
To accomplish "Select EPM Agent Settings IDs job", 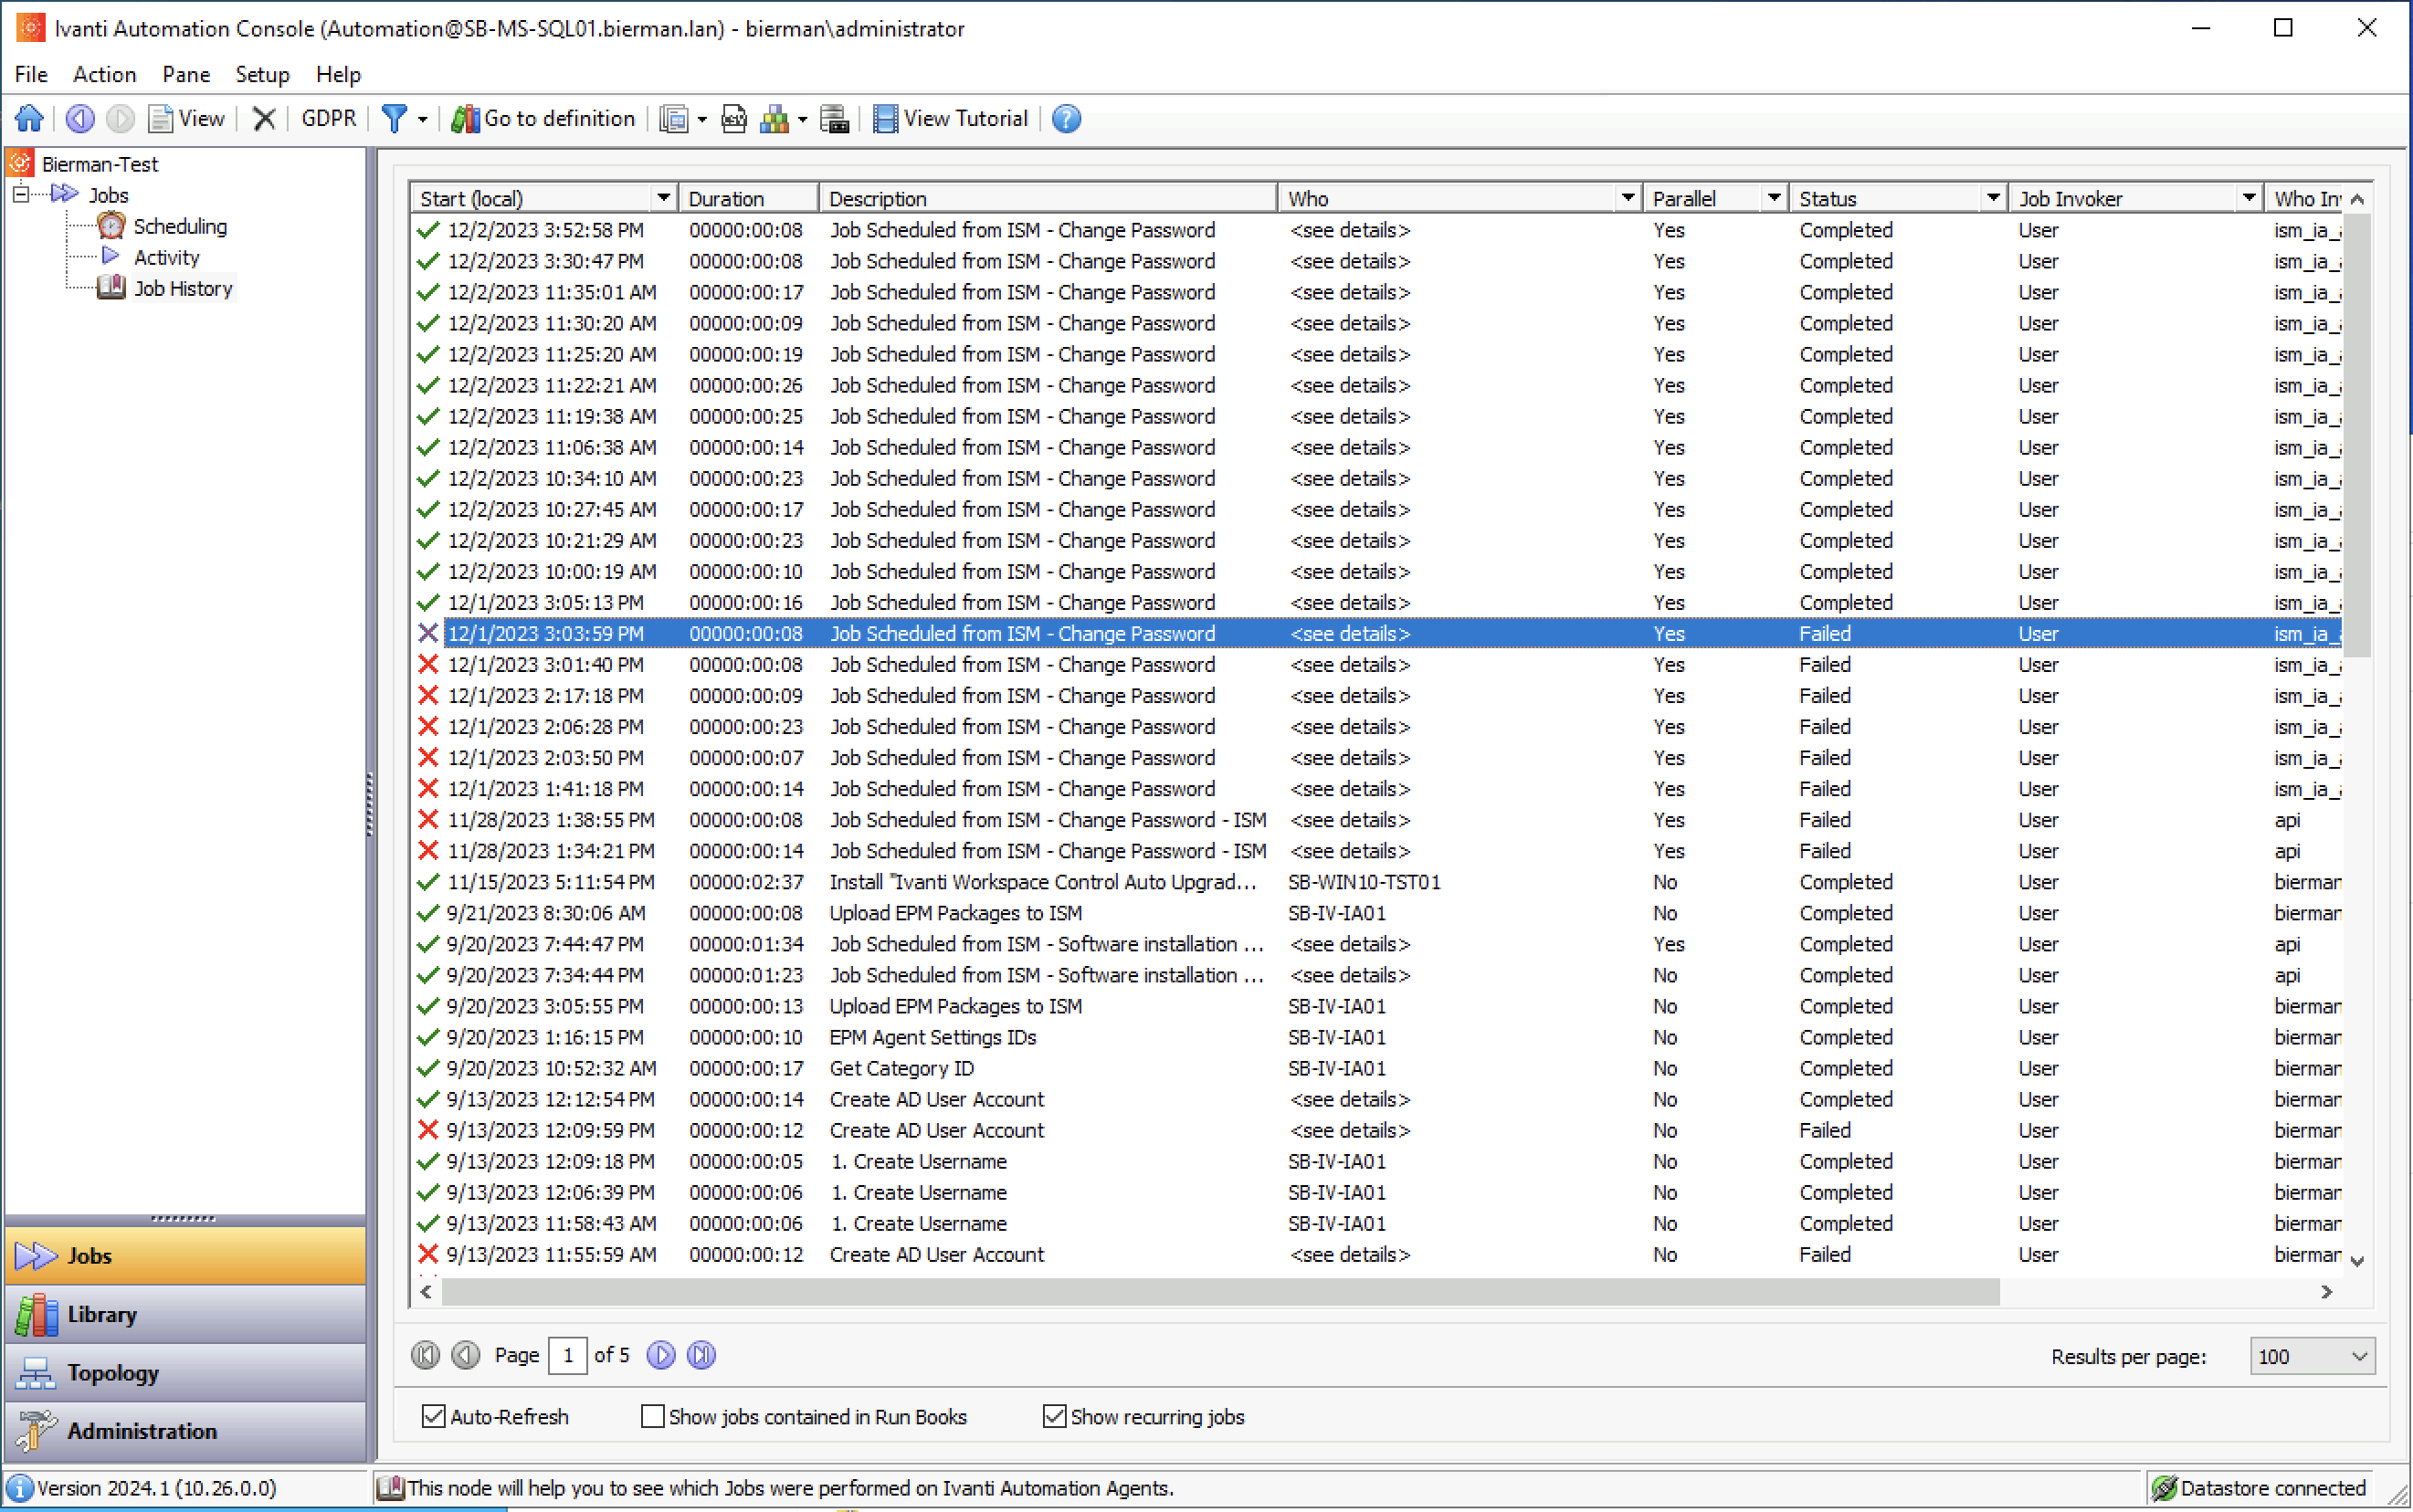I will [1377, 1037].
